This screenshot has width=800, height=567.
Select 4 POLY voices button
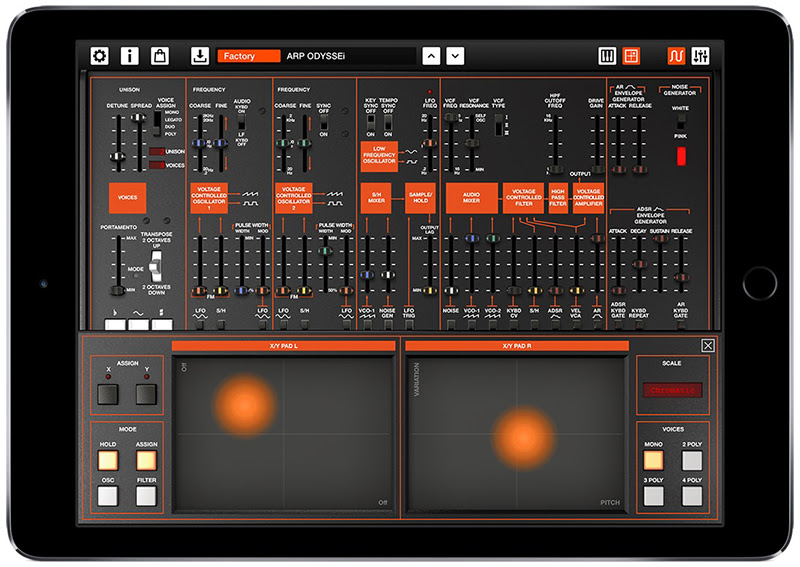(x=692, y=496)
